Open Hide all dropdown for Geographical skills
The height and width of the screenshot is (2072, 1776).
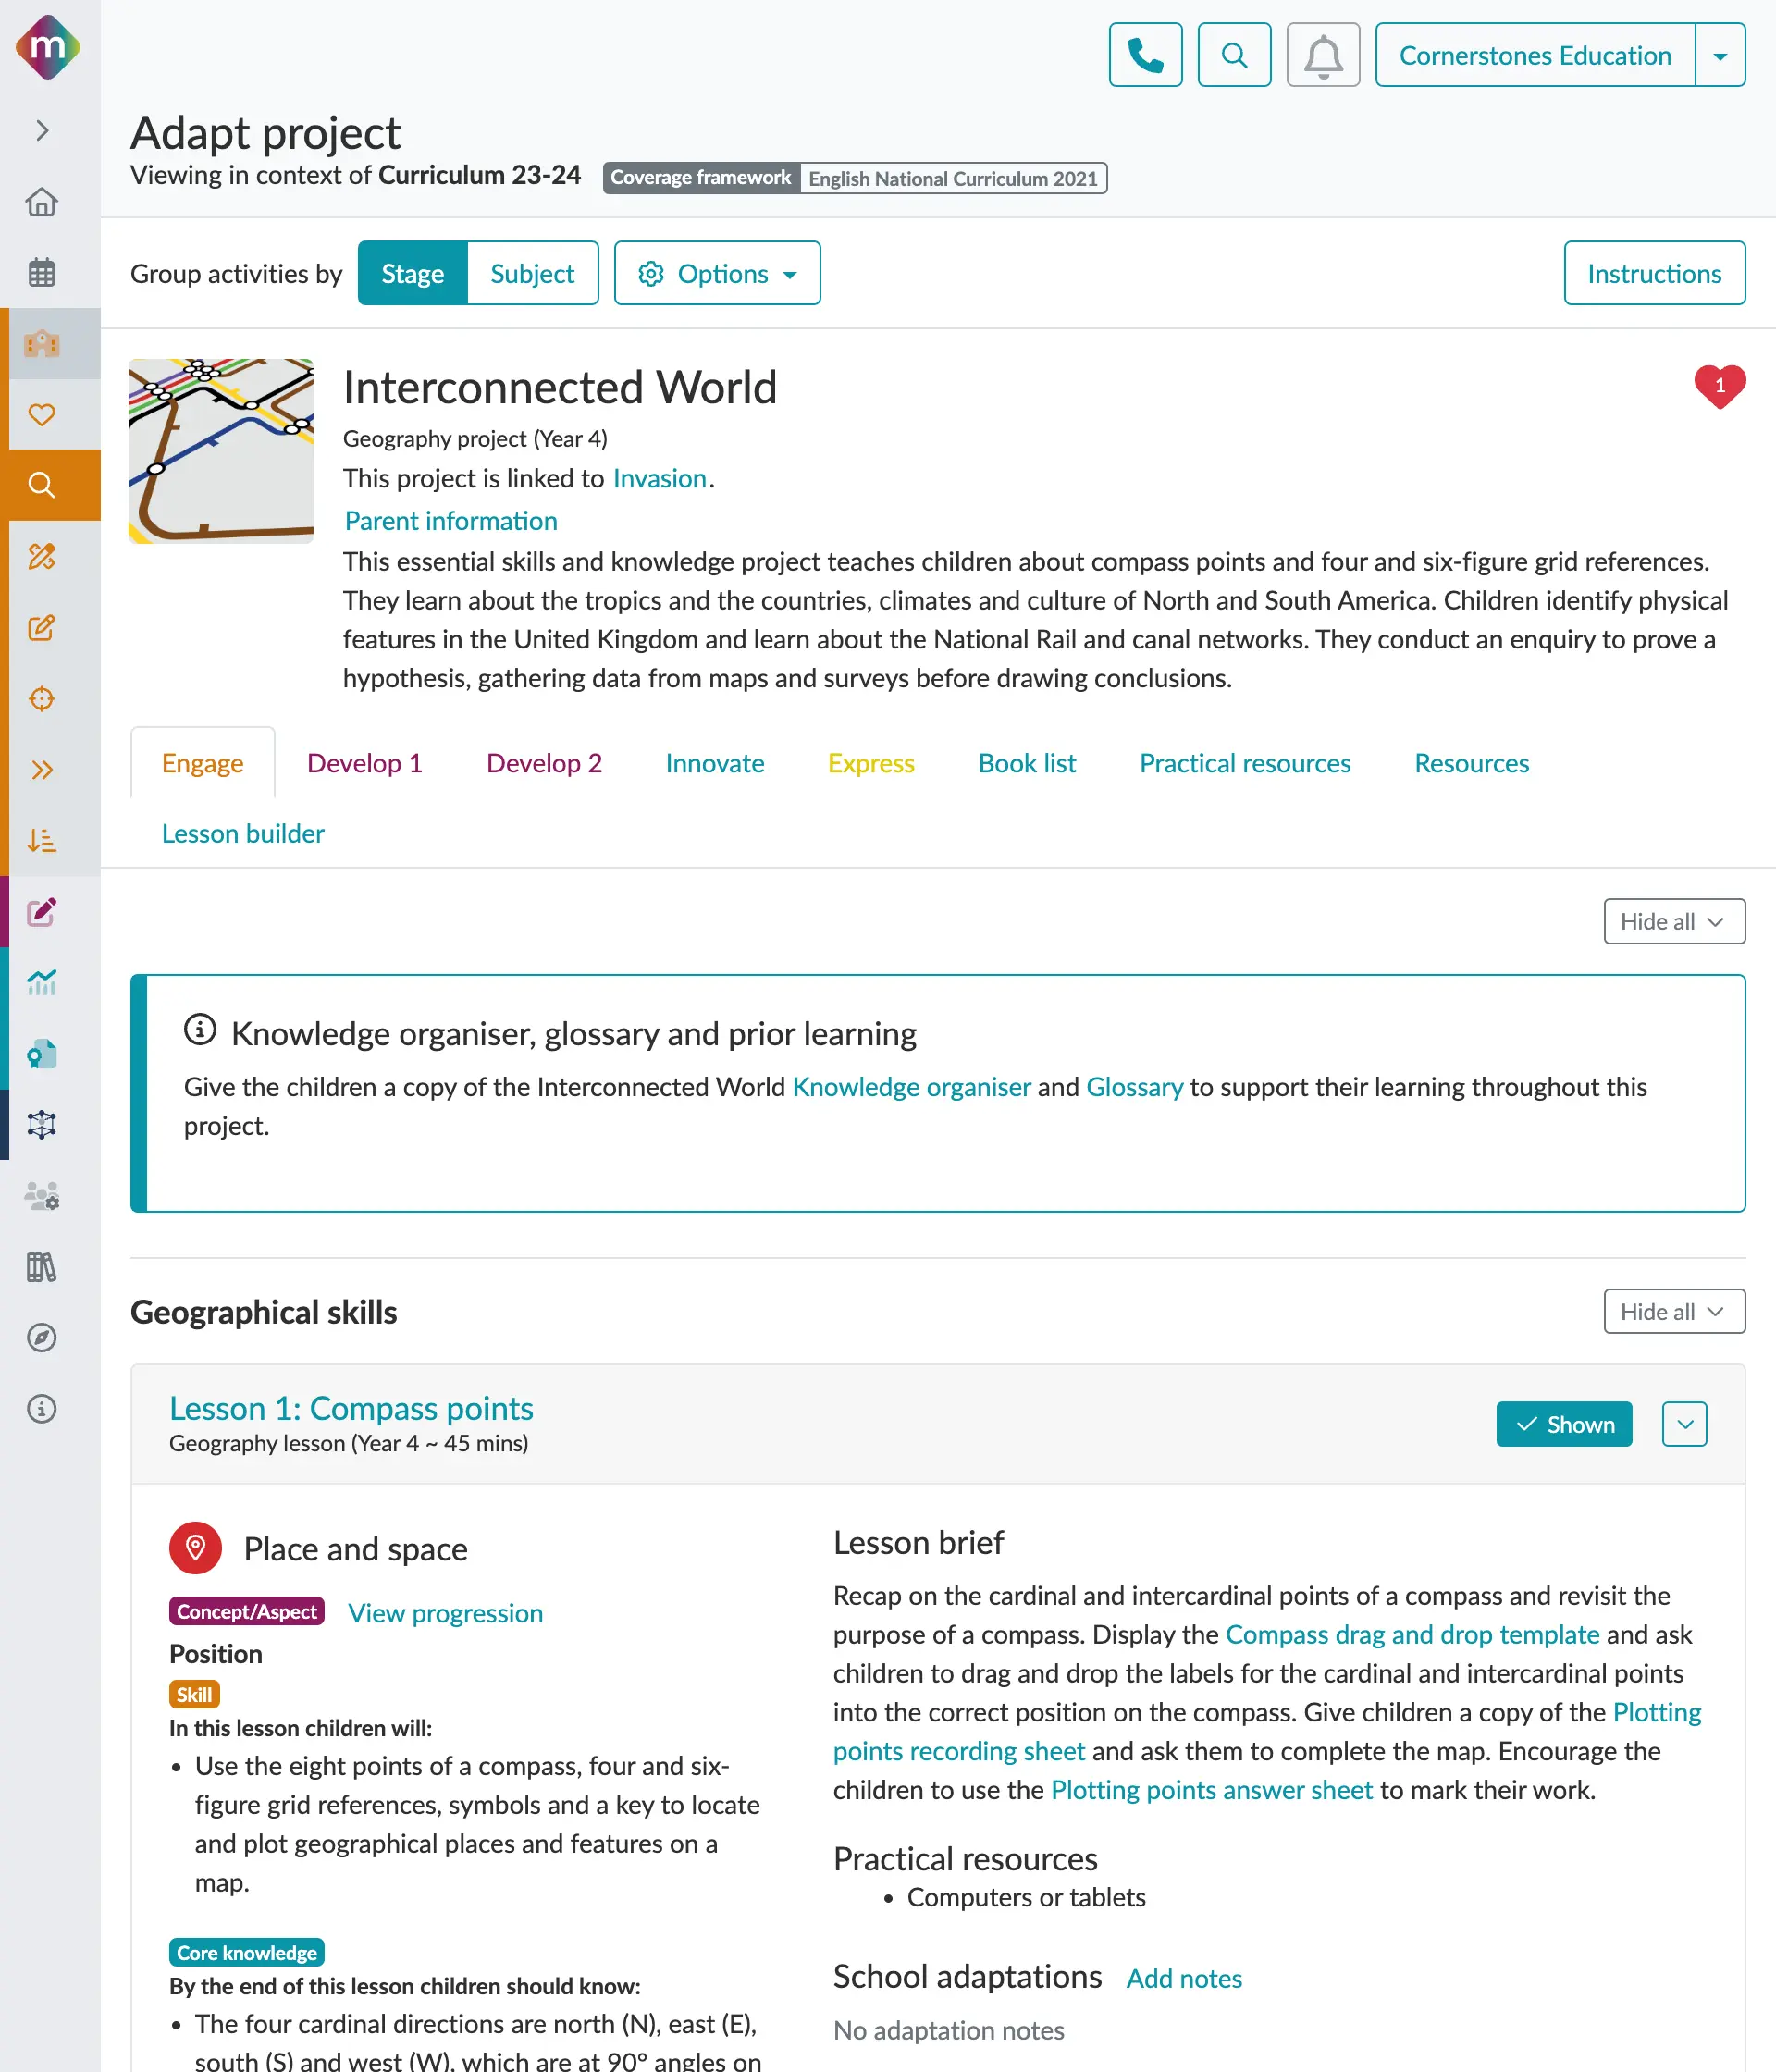[x=1674, y=1311]
